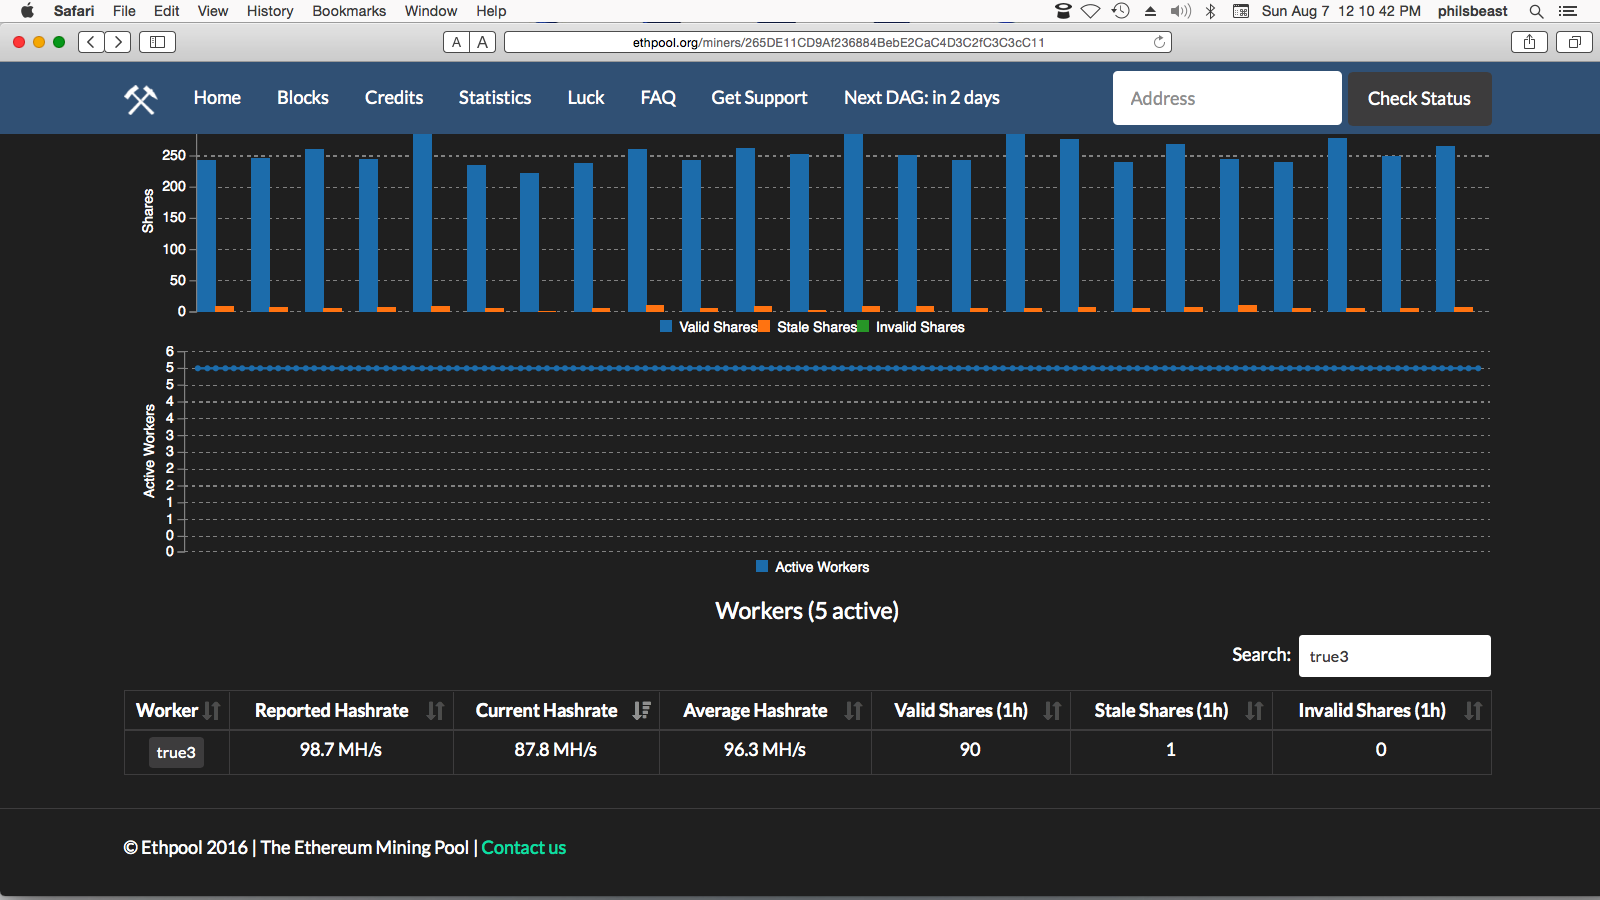Open the Get Support nav link
Screen dimensions: 1600x900
tap(759, 98)
